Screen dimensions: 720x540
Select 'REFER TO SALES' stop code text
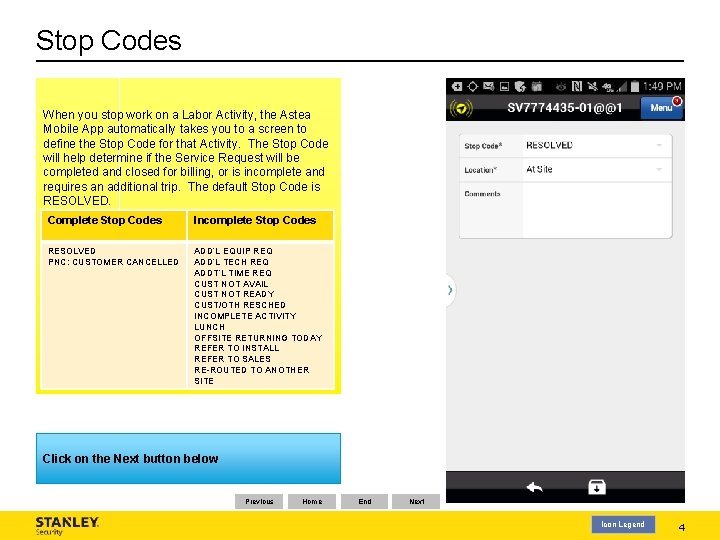pos(232,359)
